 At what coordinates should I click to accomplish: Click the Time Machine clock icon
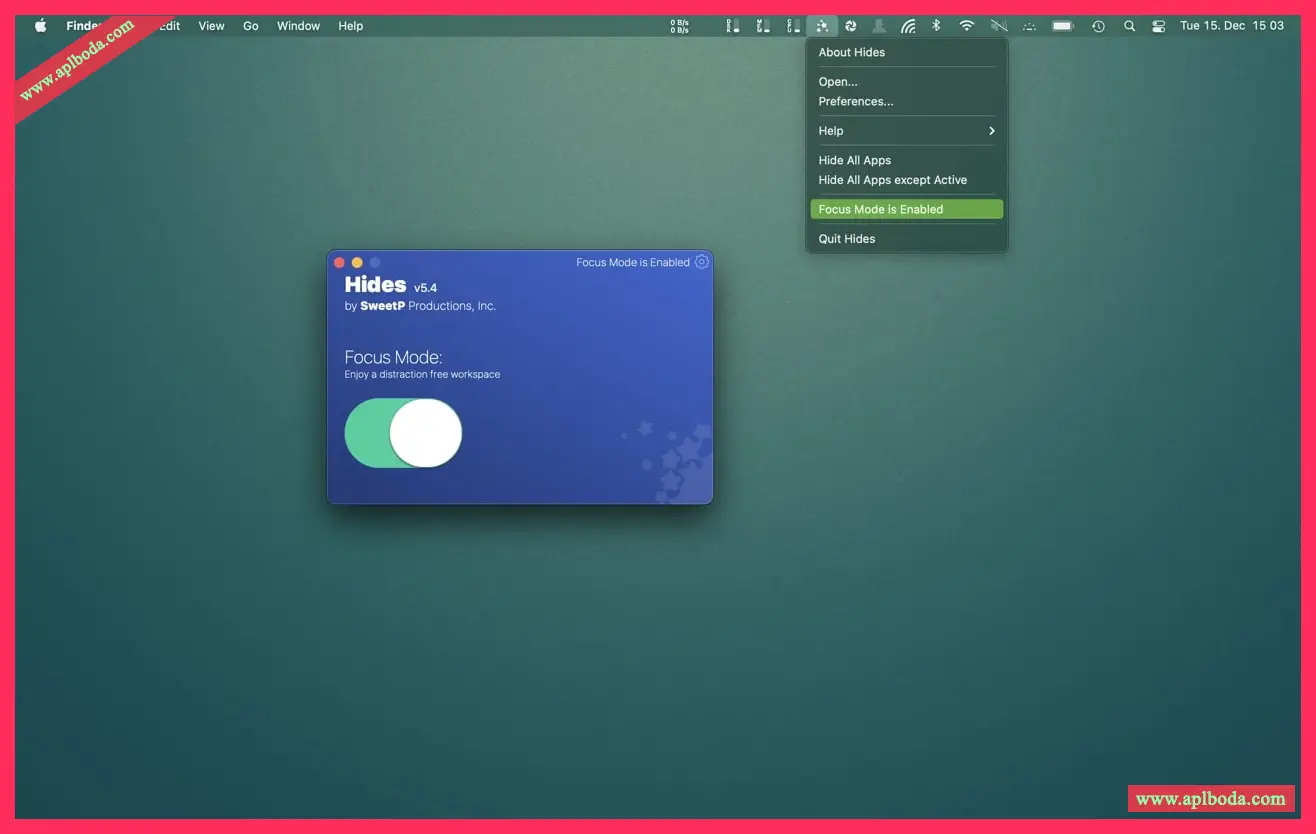[1098, 26]
